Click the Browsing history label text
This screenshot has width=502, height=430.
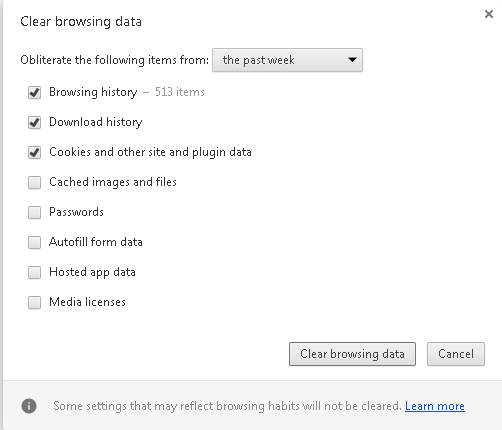coord(93,92)
